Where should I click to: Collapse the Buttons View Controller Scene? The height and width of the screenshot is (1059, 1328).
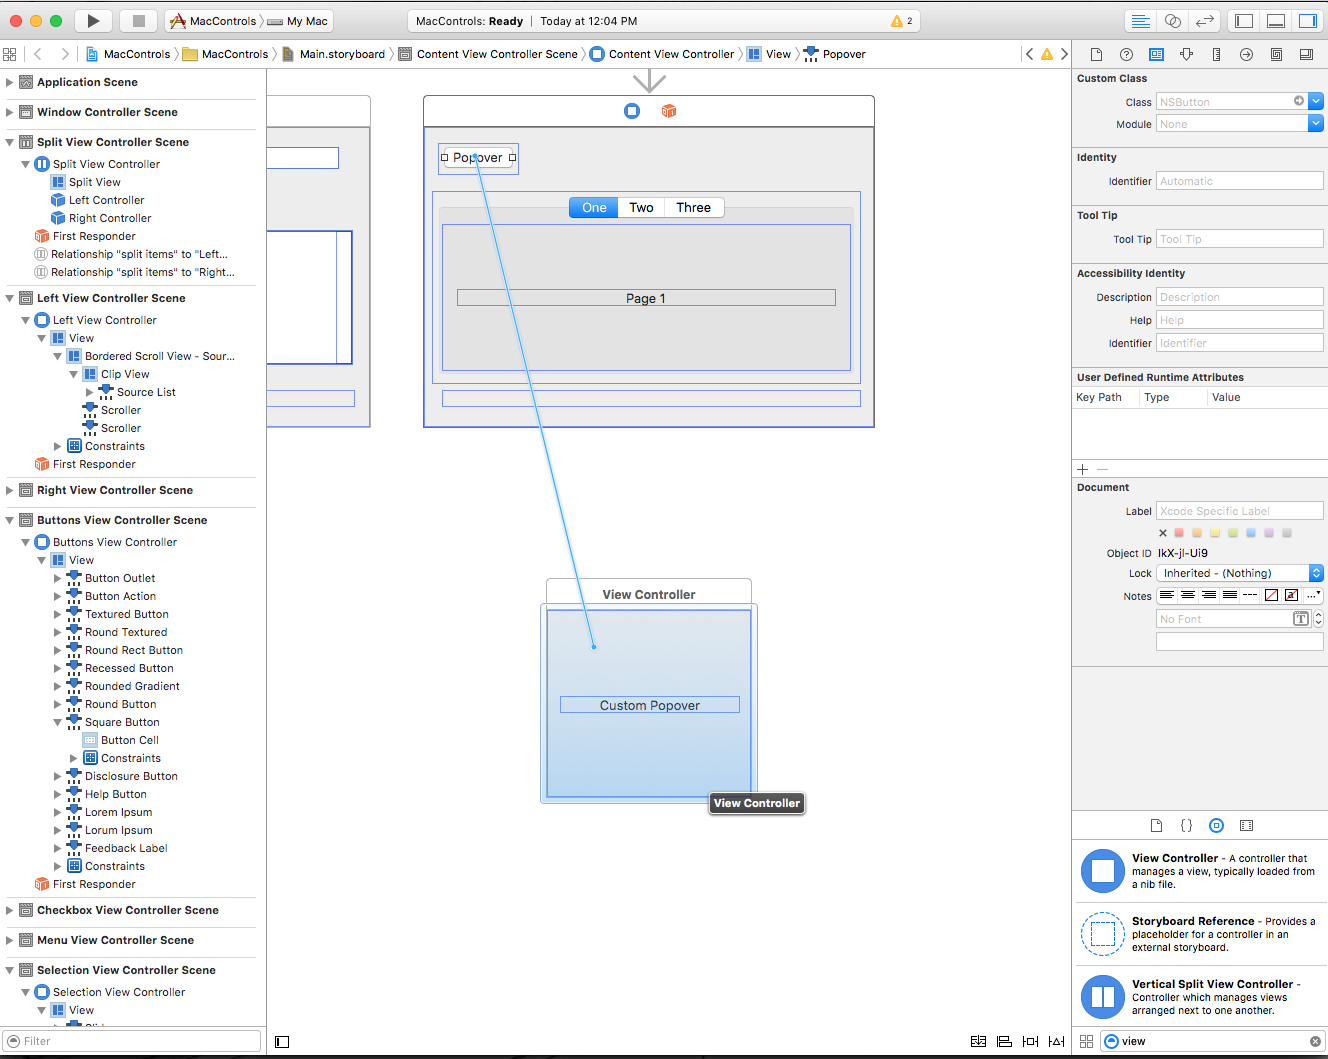tap(10, 519)
